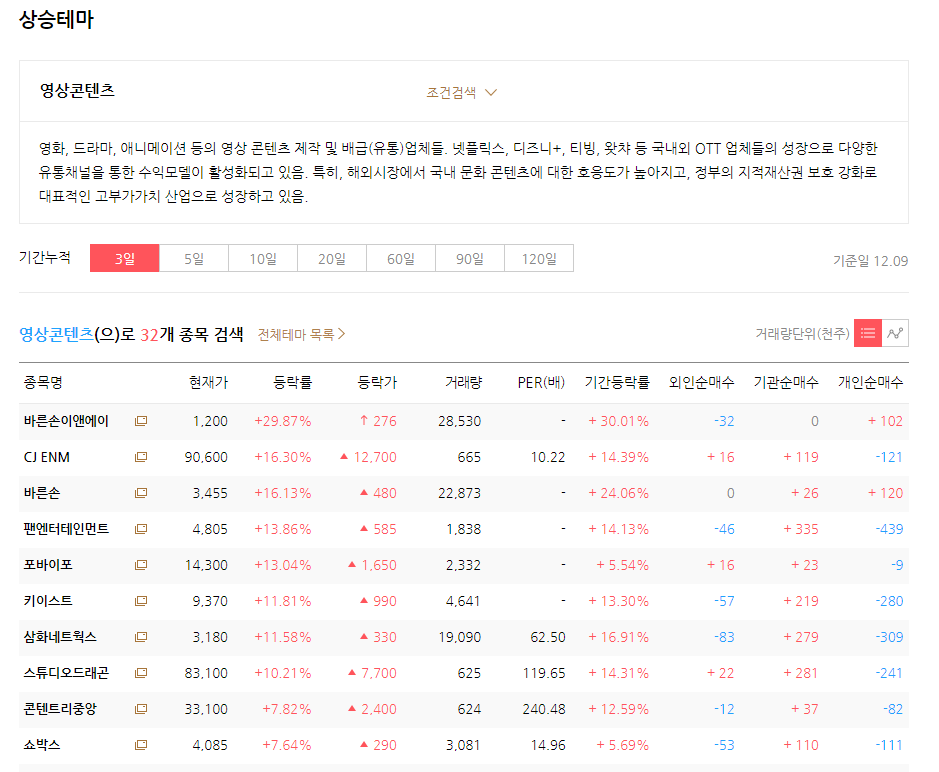Open stock 콘텐트리중앙
Screen dimensions: 939x772
60,709
